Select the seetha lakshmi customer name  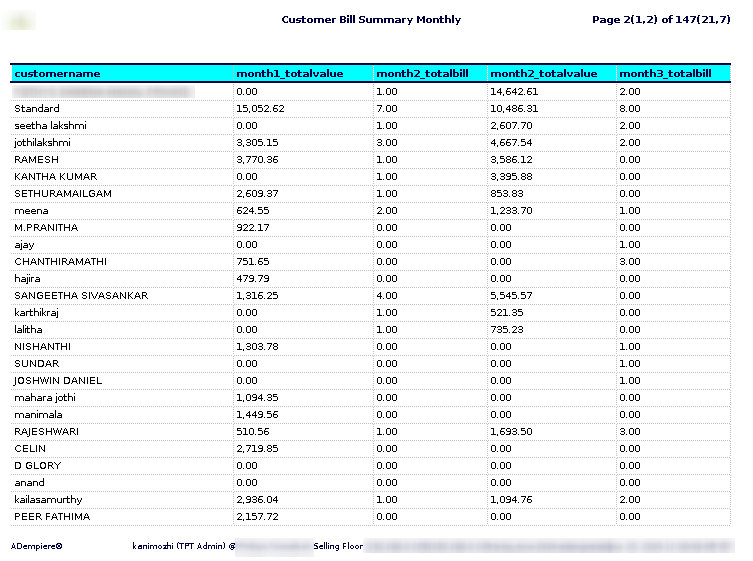50,125
